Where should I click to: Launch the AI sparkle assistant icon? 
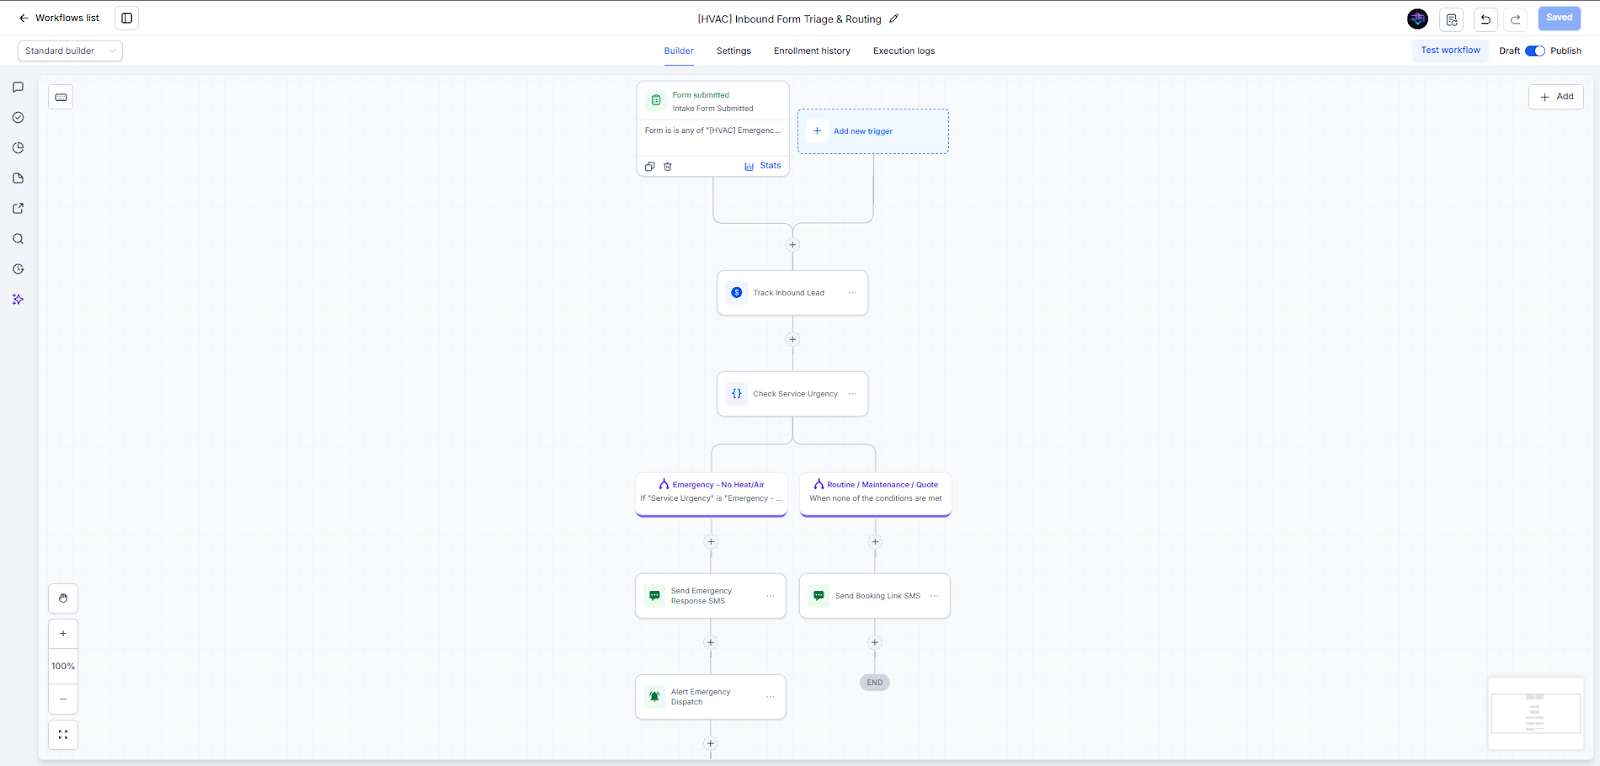coord(18,299)
